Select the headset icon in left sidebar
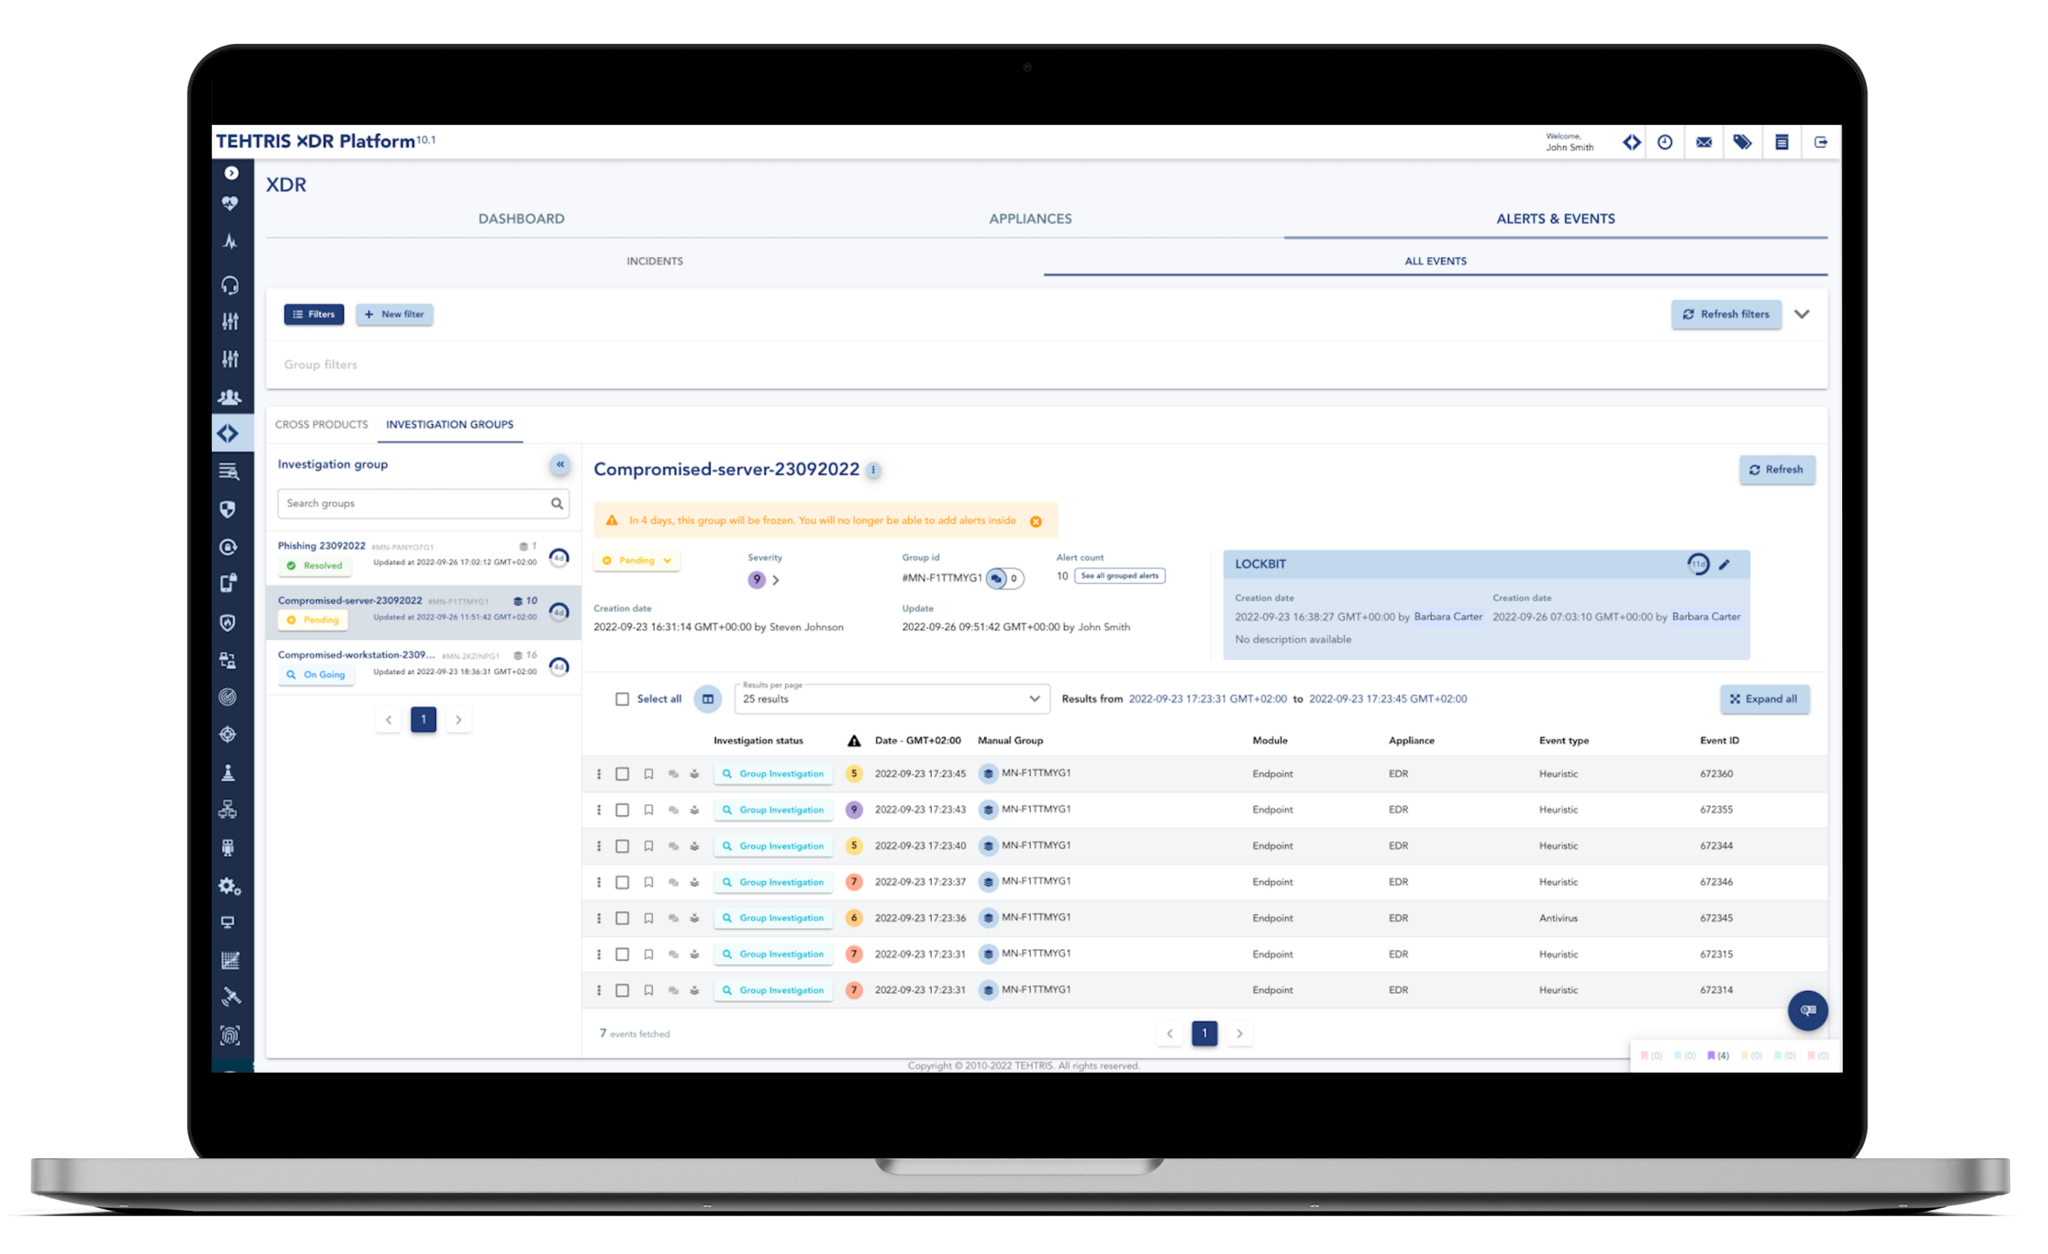The width and height of the screenshot is (2048, 1254). point(230,285)
